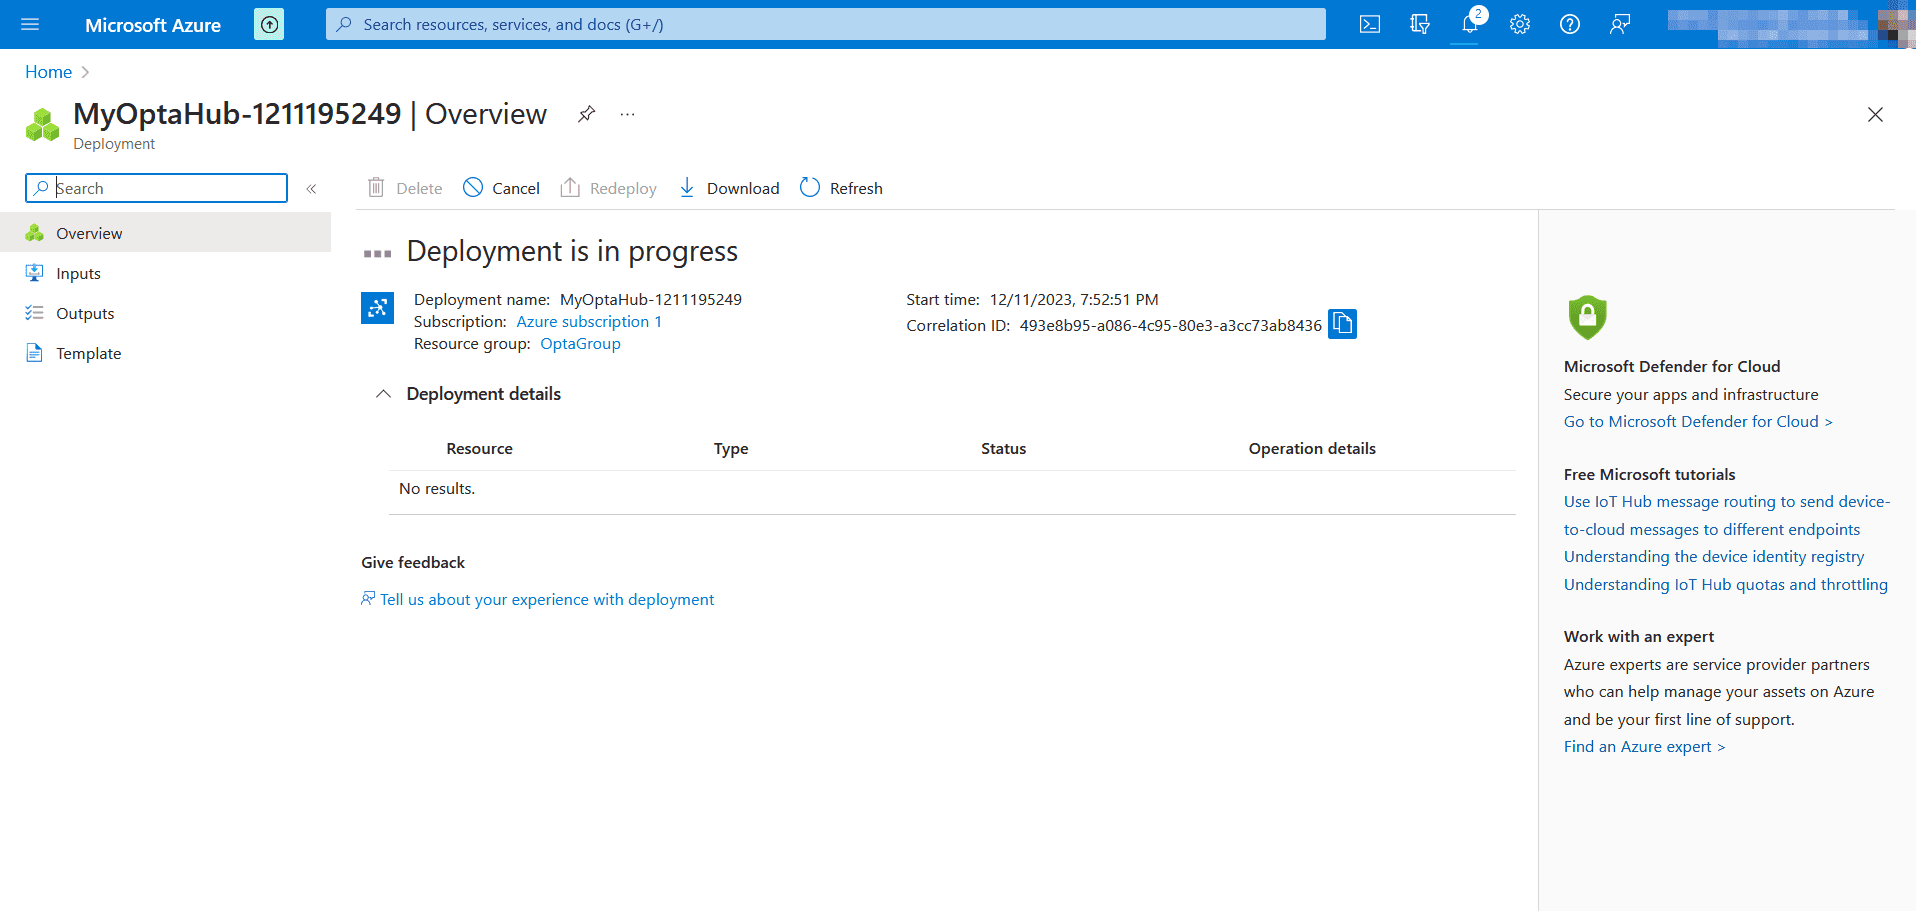Image resolution: width=1916 pixels, height=911 pixels.
Task: Open the OptaGroup resource group
Action: [x=580, y=343]
